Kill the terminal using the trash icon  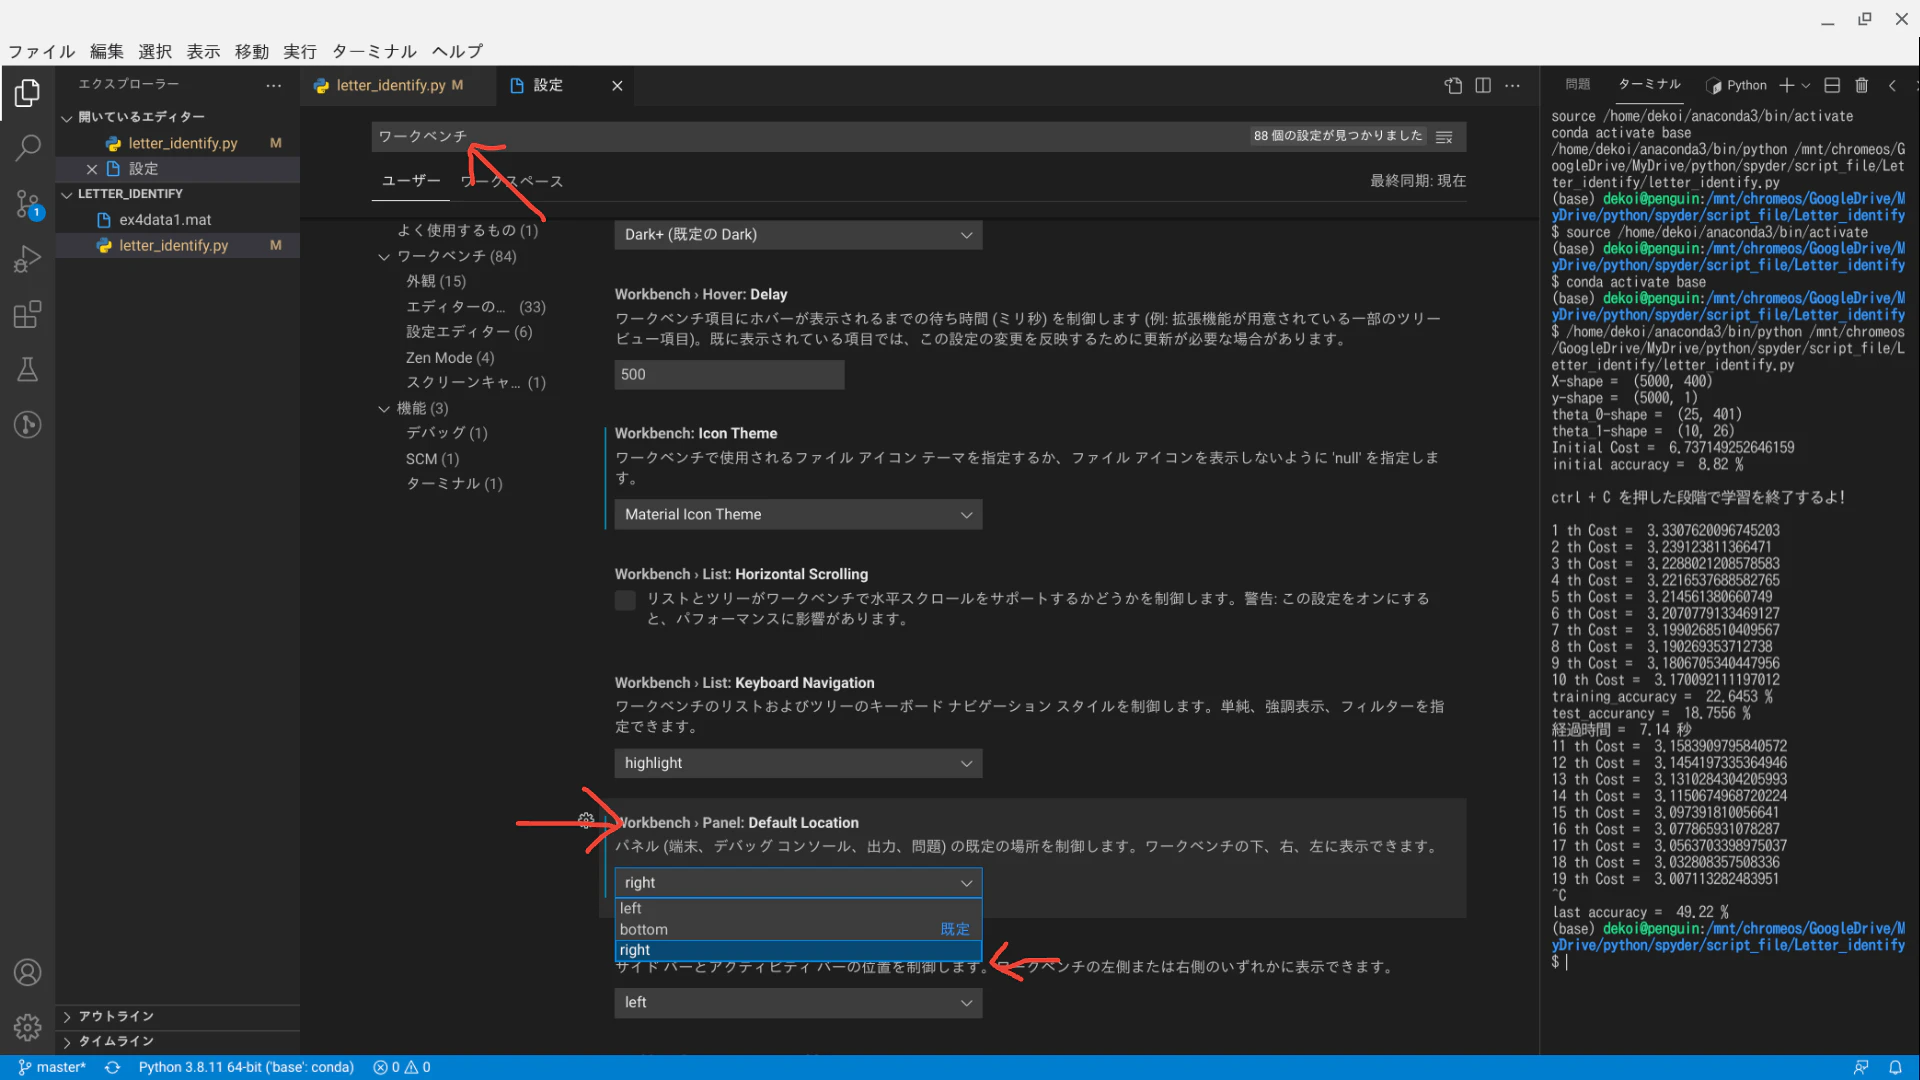tap(1861, 85)
